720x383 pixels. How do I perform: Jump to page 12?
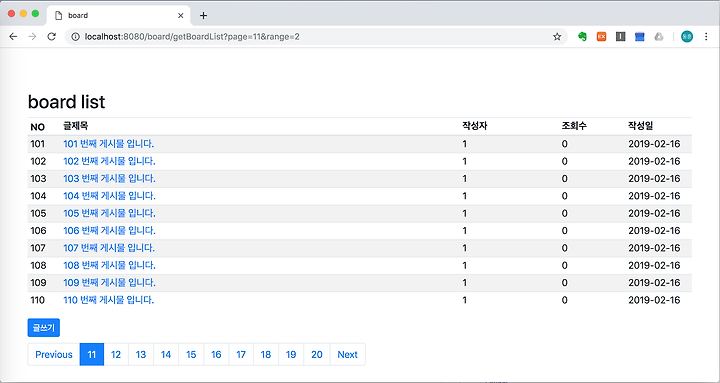coord(116,355)
